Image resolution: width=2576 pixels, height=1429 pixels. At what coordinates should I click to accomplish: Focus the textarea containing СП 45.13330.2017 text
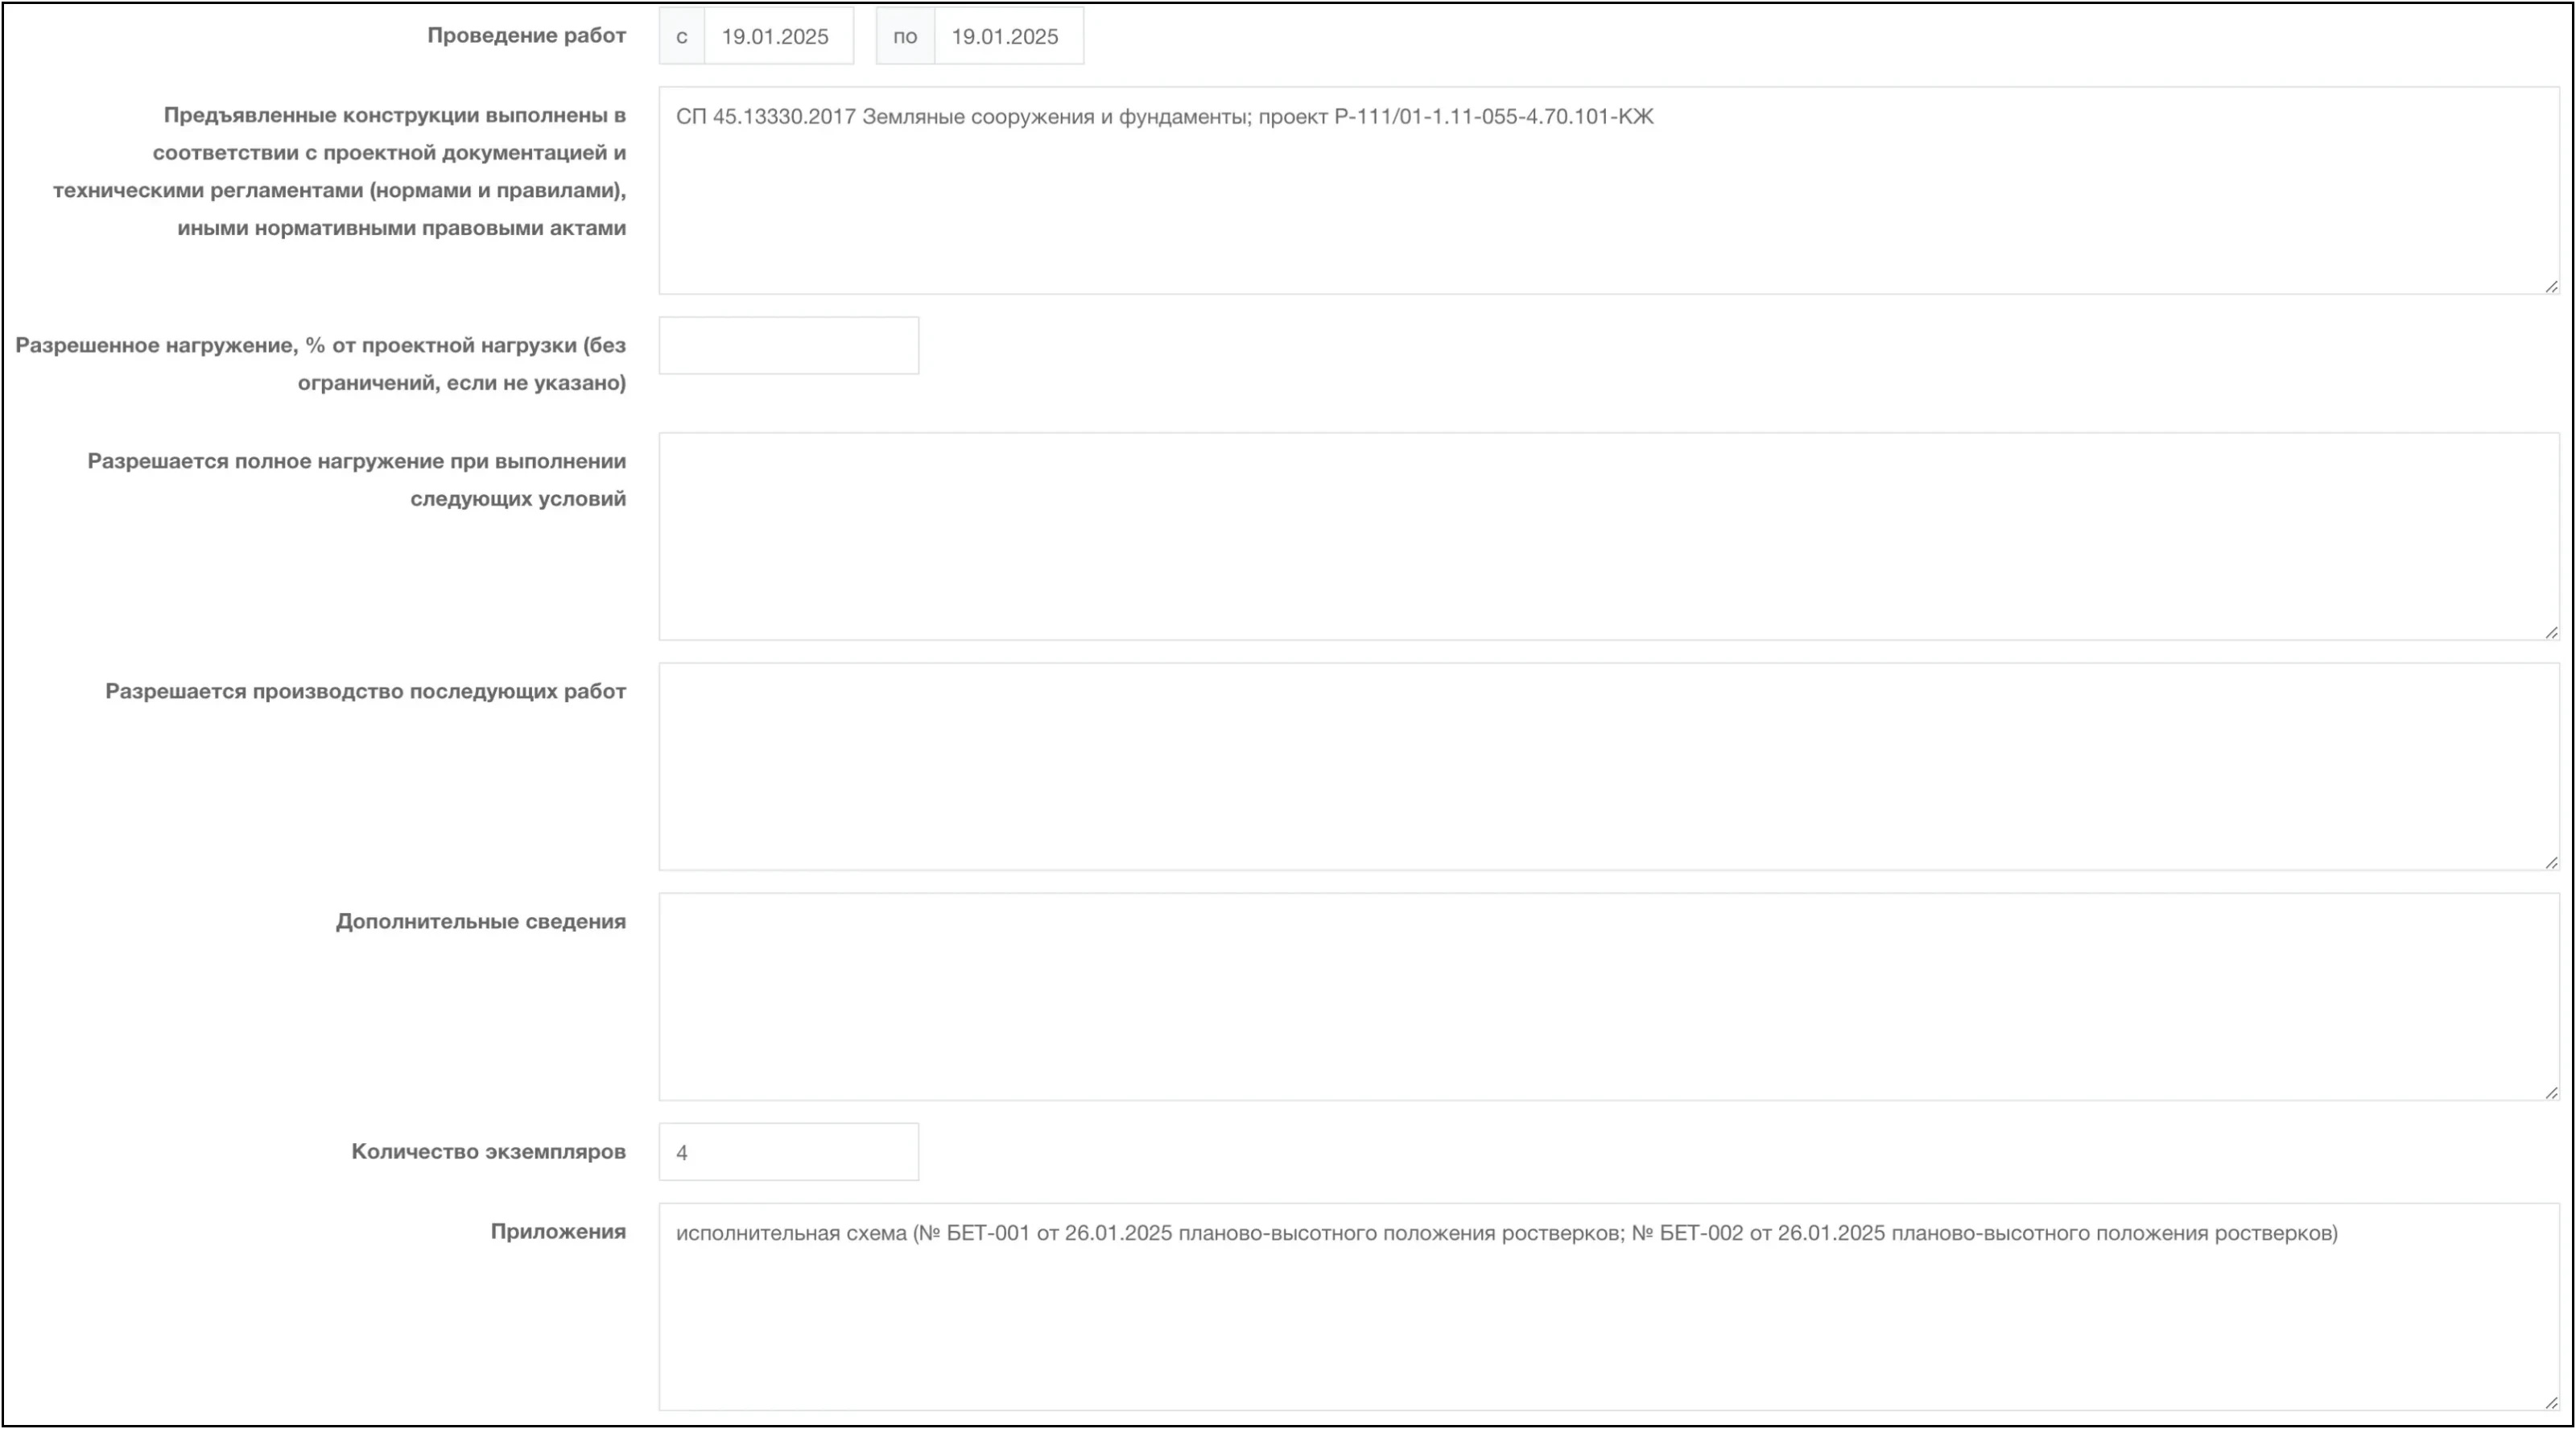1607,190
